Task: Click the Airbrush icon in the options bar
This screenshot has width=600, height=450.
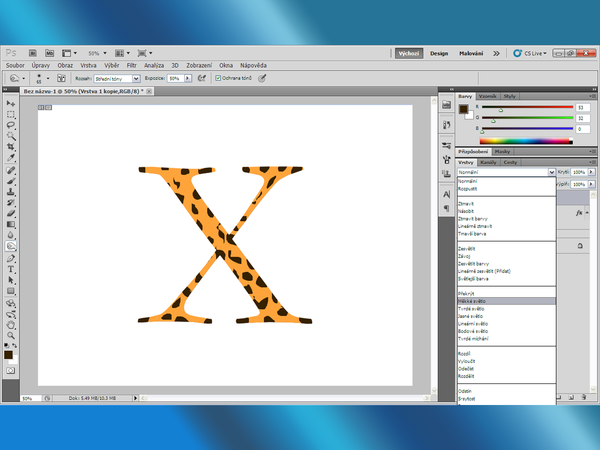Action: [203, 77]
